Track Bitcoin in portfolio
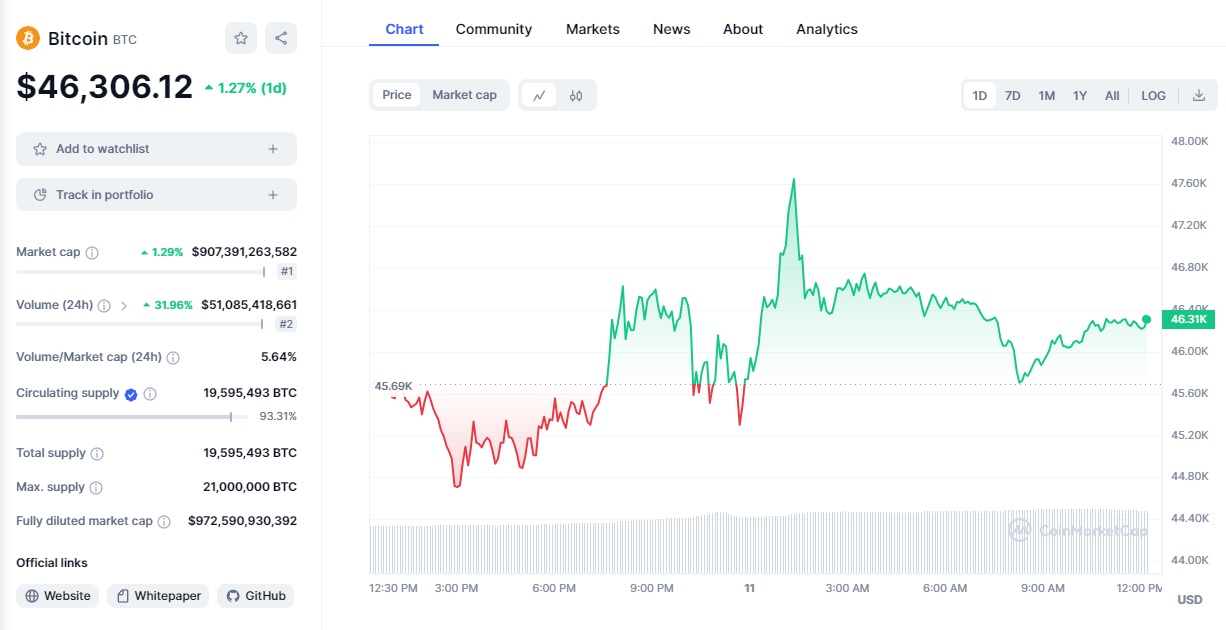The height and width of the screenshot is (630, 1226). (156, 195)
